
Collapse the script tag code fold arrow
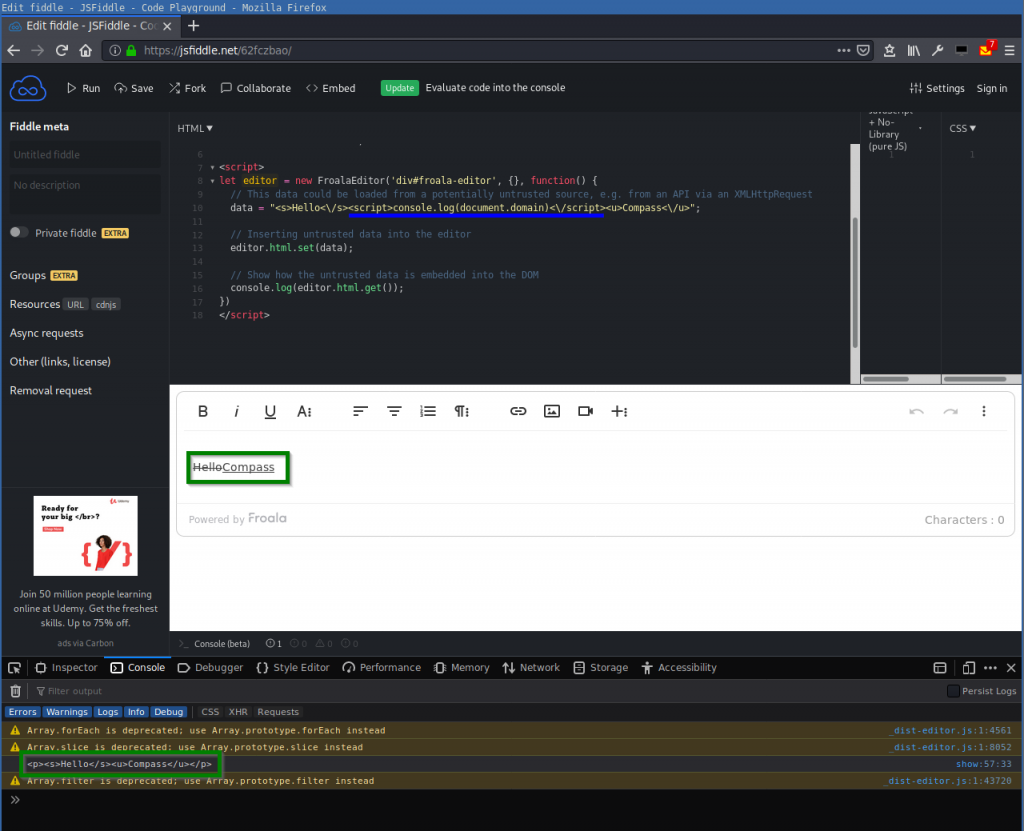tap(212, 167)
